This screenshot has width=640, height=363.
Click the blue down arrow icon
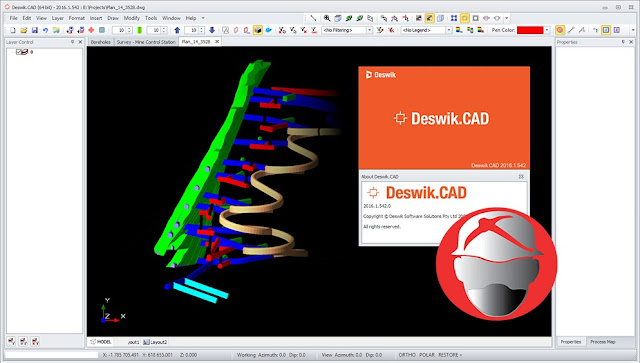212,30
